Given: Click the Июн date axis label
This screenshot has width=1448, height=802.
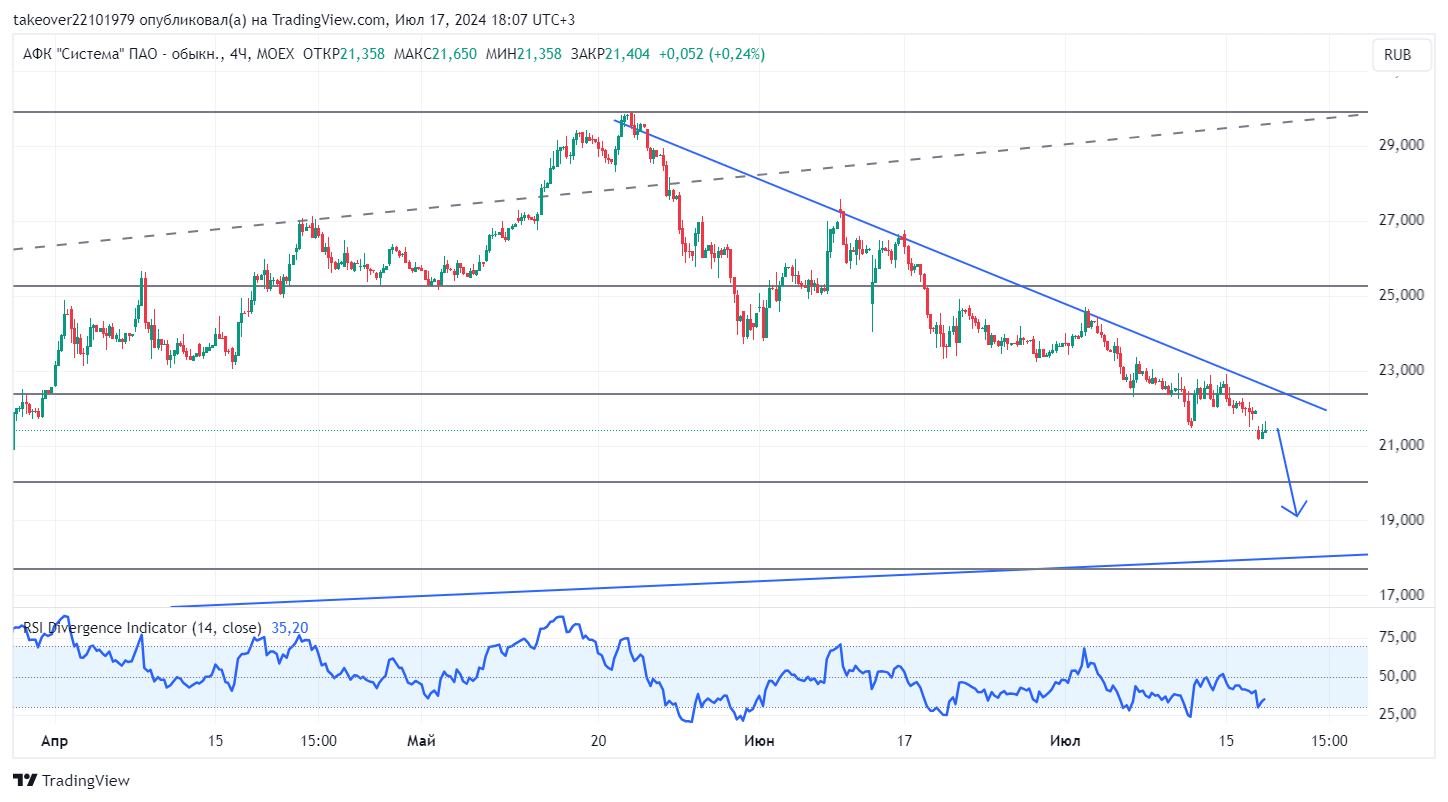Looking at the screenshot, I should pos(759,741).
